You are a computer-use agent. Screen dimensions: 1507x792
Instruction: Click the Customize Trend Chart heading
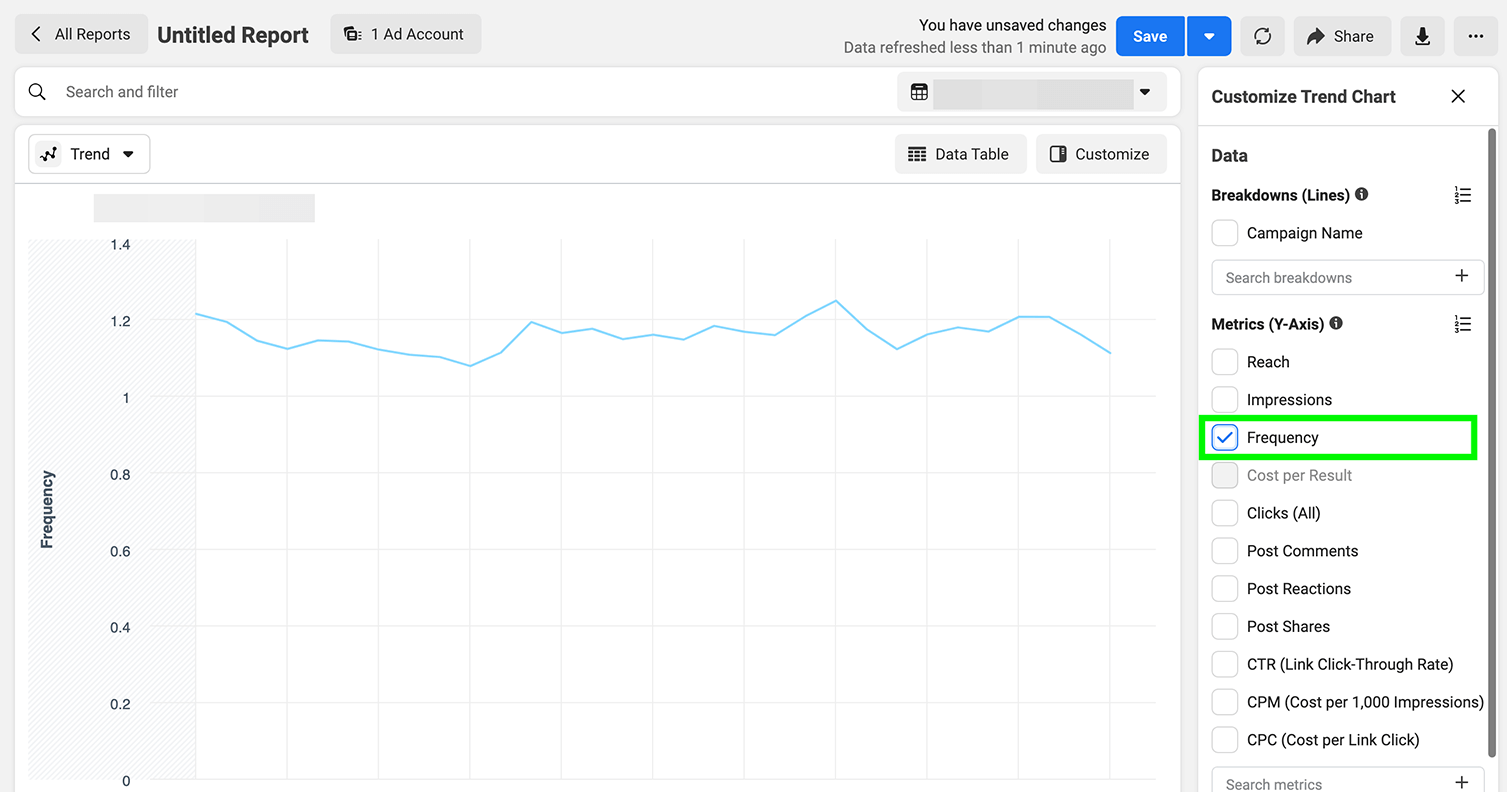coord(1303,97)
